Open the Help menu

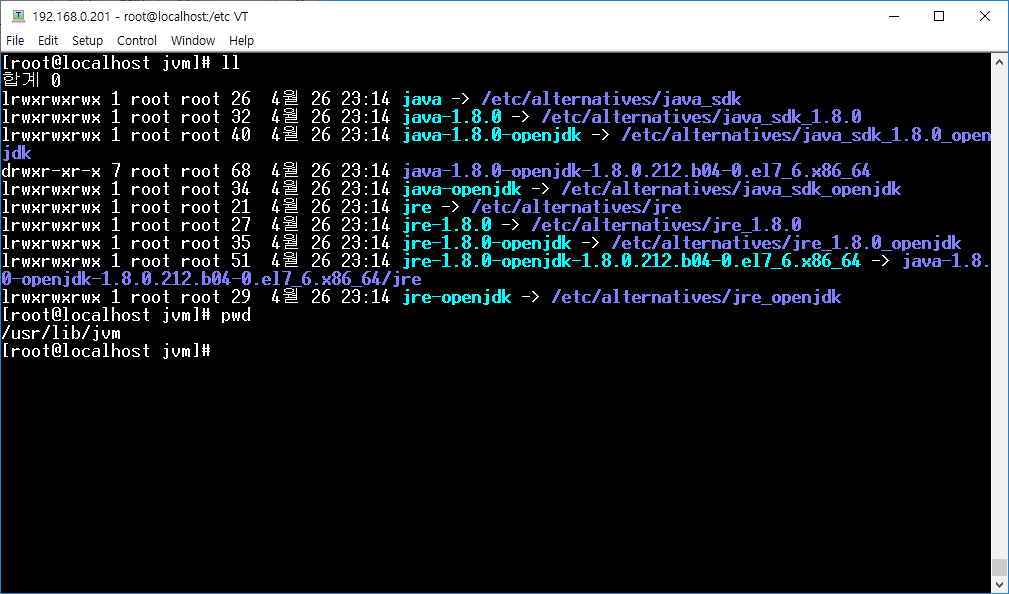tap(241, 41)
